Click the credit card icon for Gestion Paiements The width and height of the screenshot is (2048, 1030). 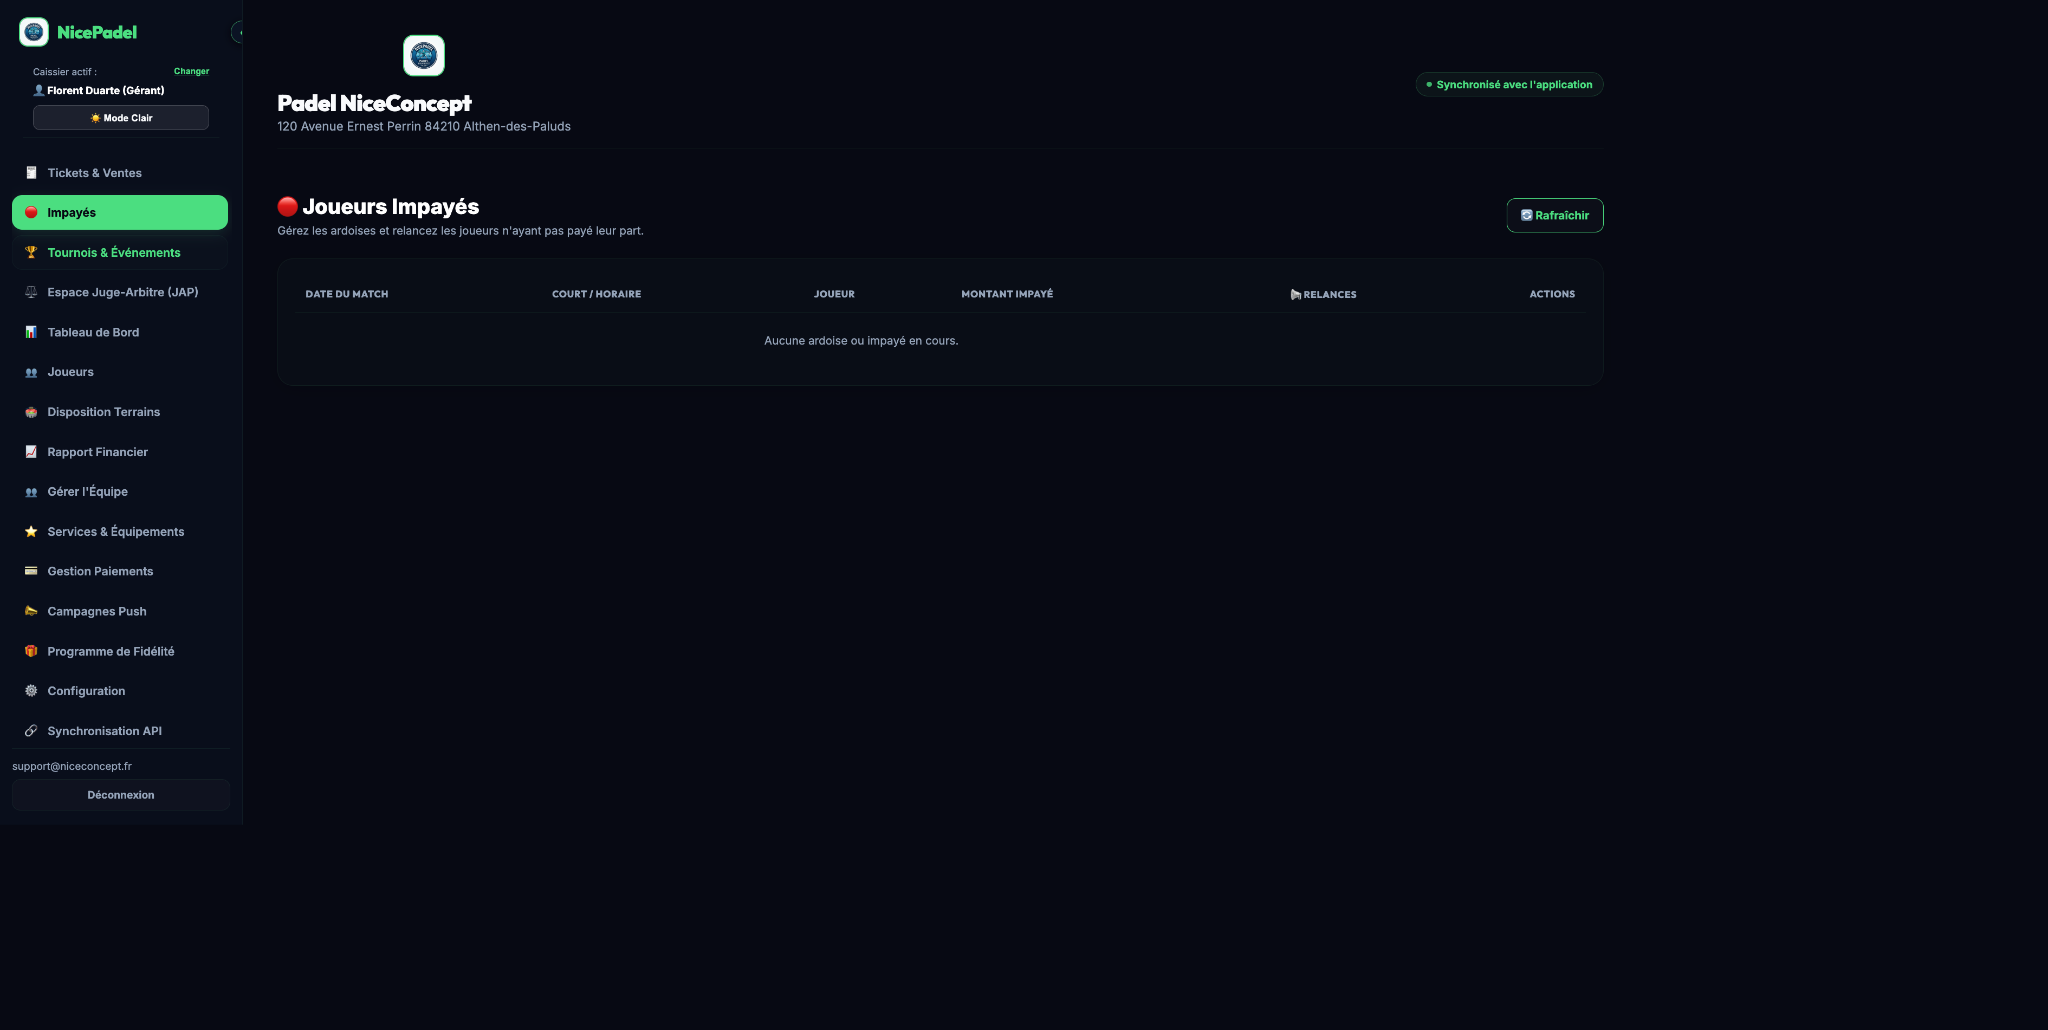[31, 571]
